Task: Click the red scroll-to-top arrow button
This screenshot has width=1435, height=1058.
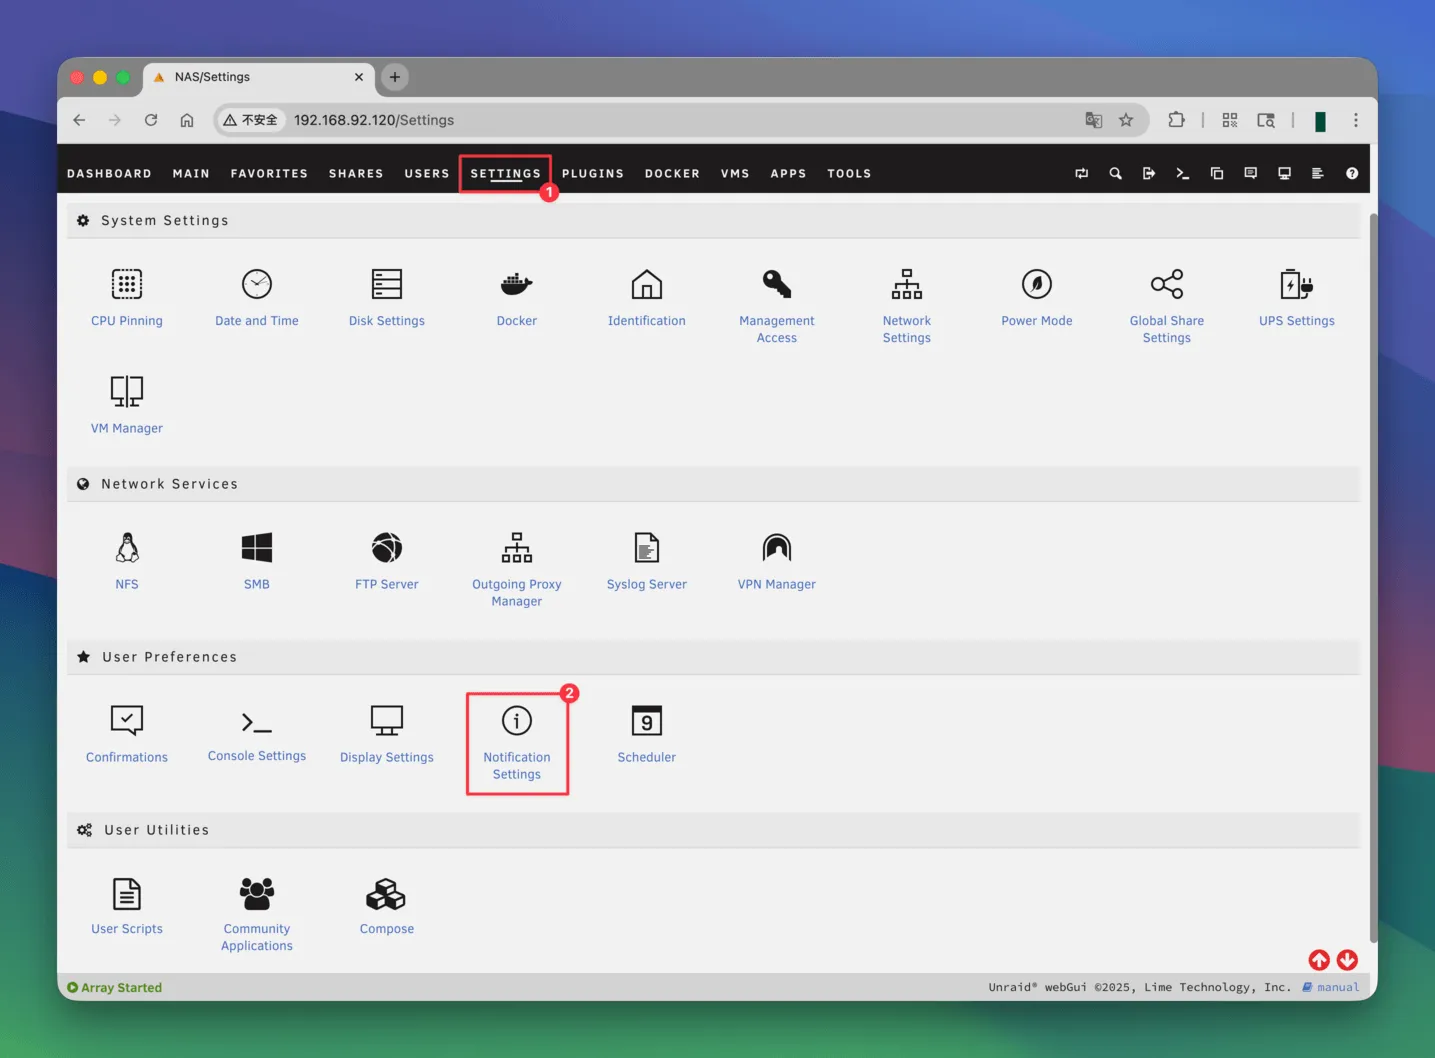Action: point(1319,960)
